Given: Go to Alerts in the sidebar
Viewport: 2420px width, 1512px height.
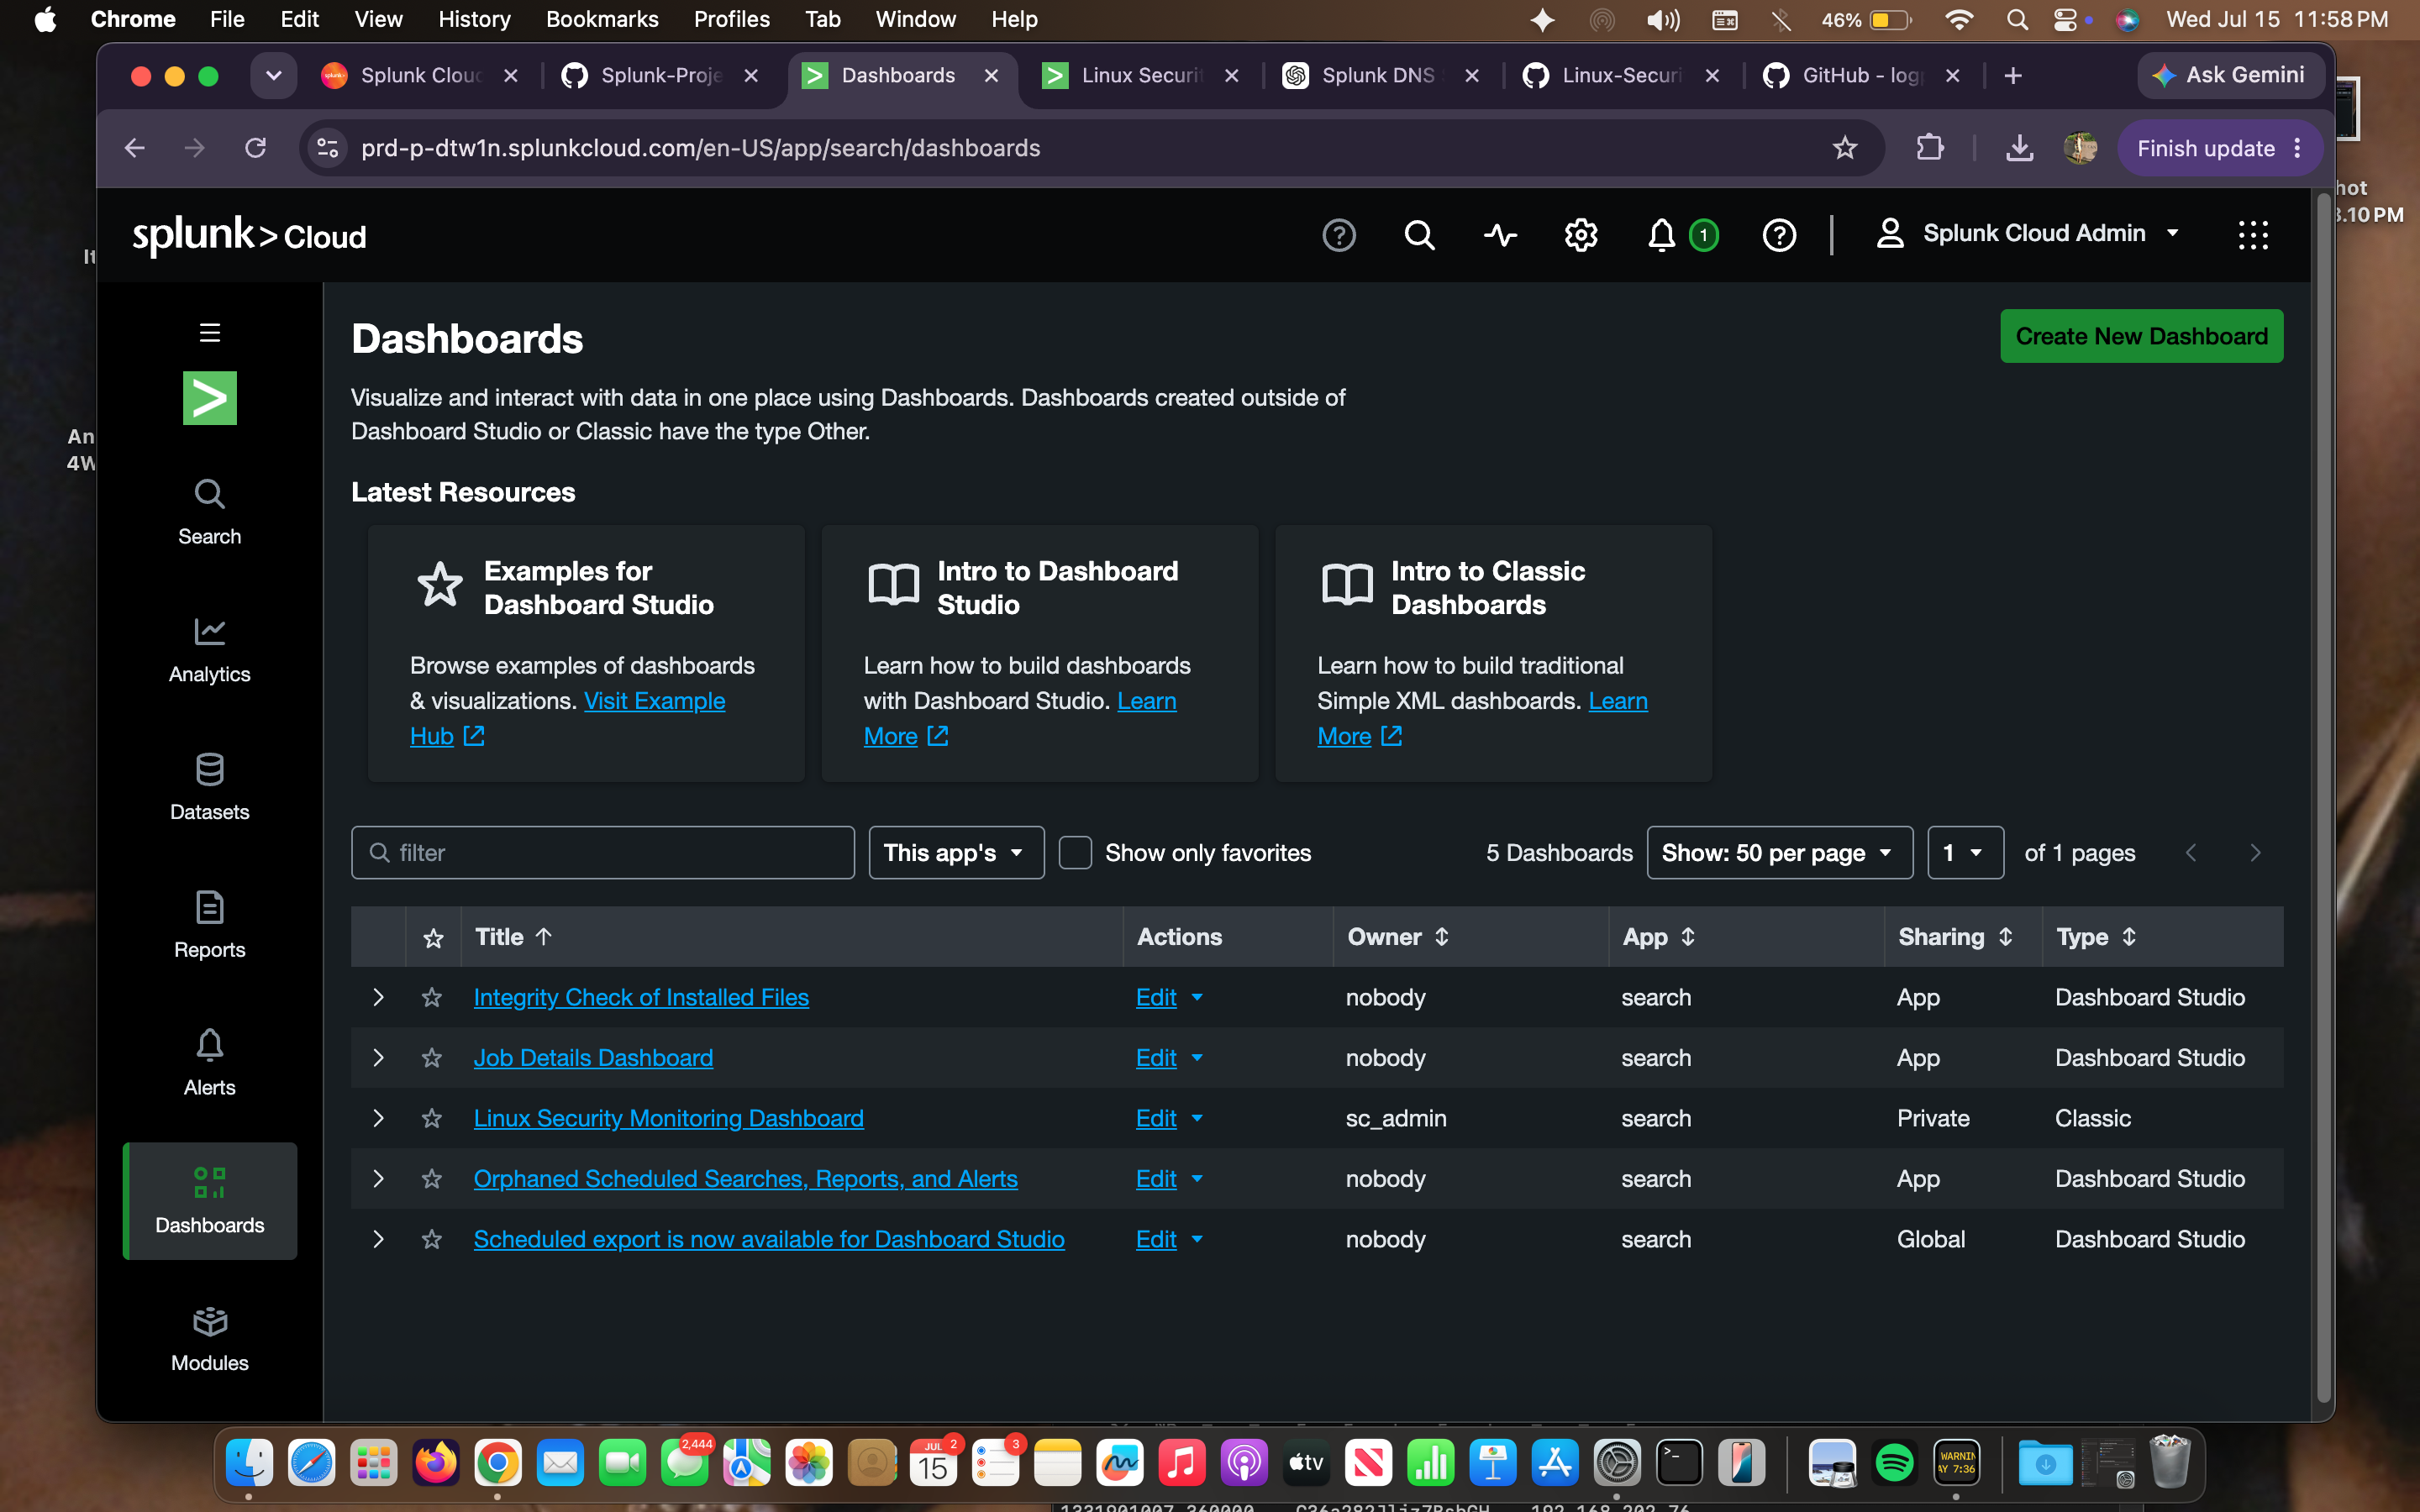Looking at the screenshot, I should [x=209, y=1063].
